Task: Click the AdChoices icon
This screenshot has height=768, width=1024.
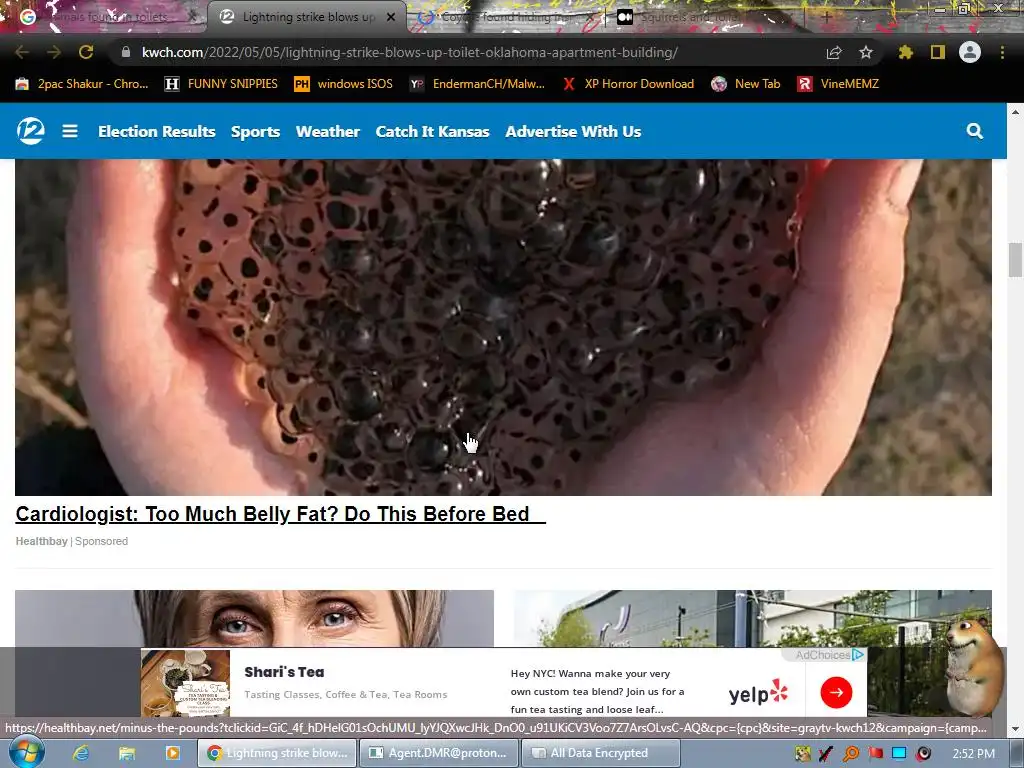Action: click(x=858, y=654)
